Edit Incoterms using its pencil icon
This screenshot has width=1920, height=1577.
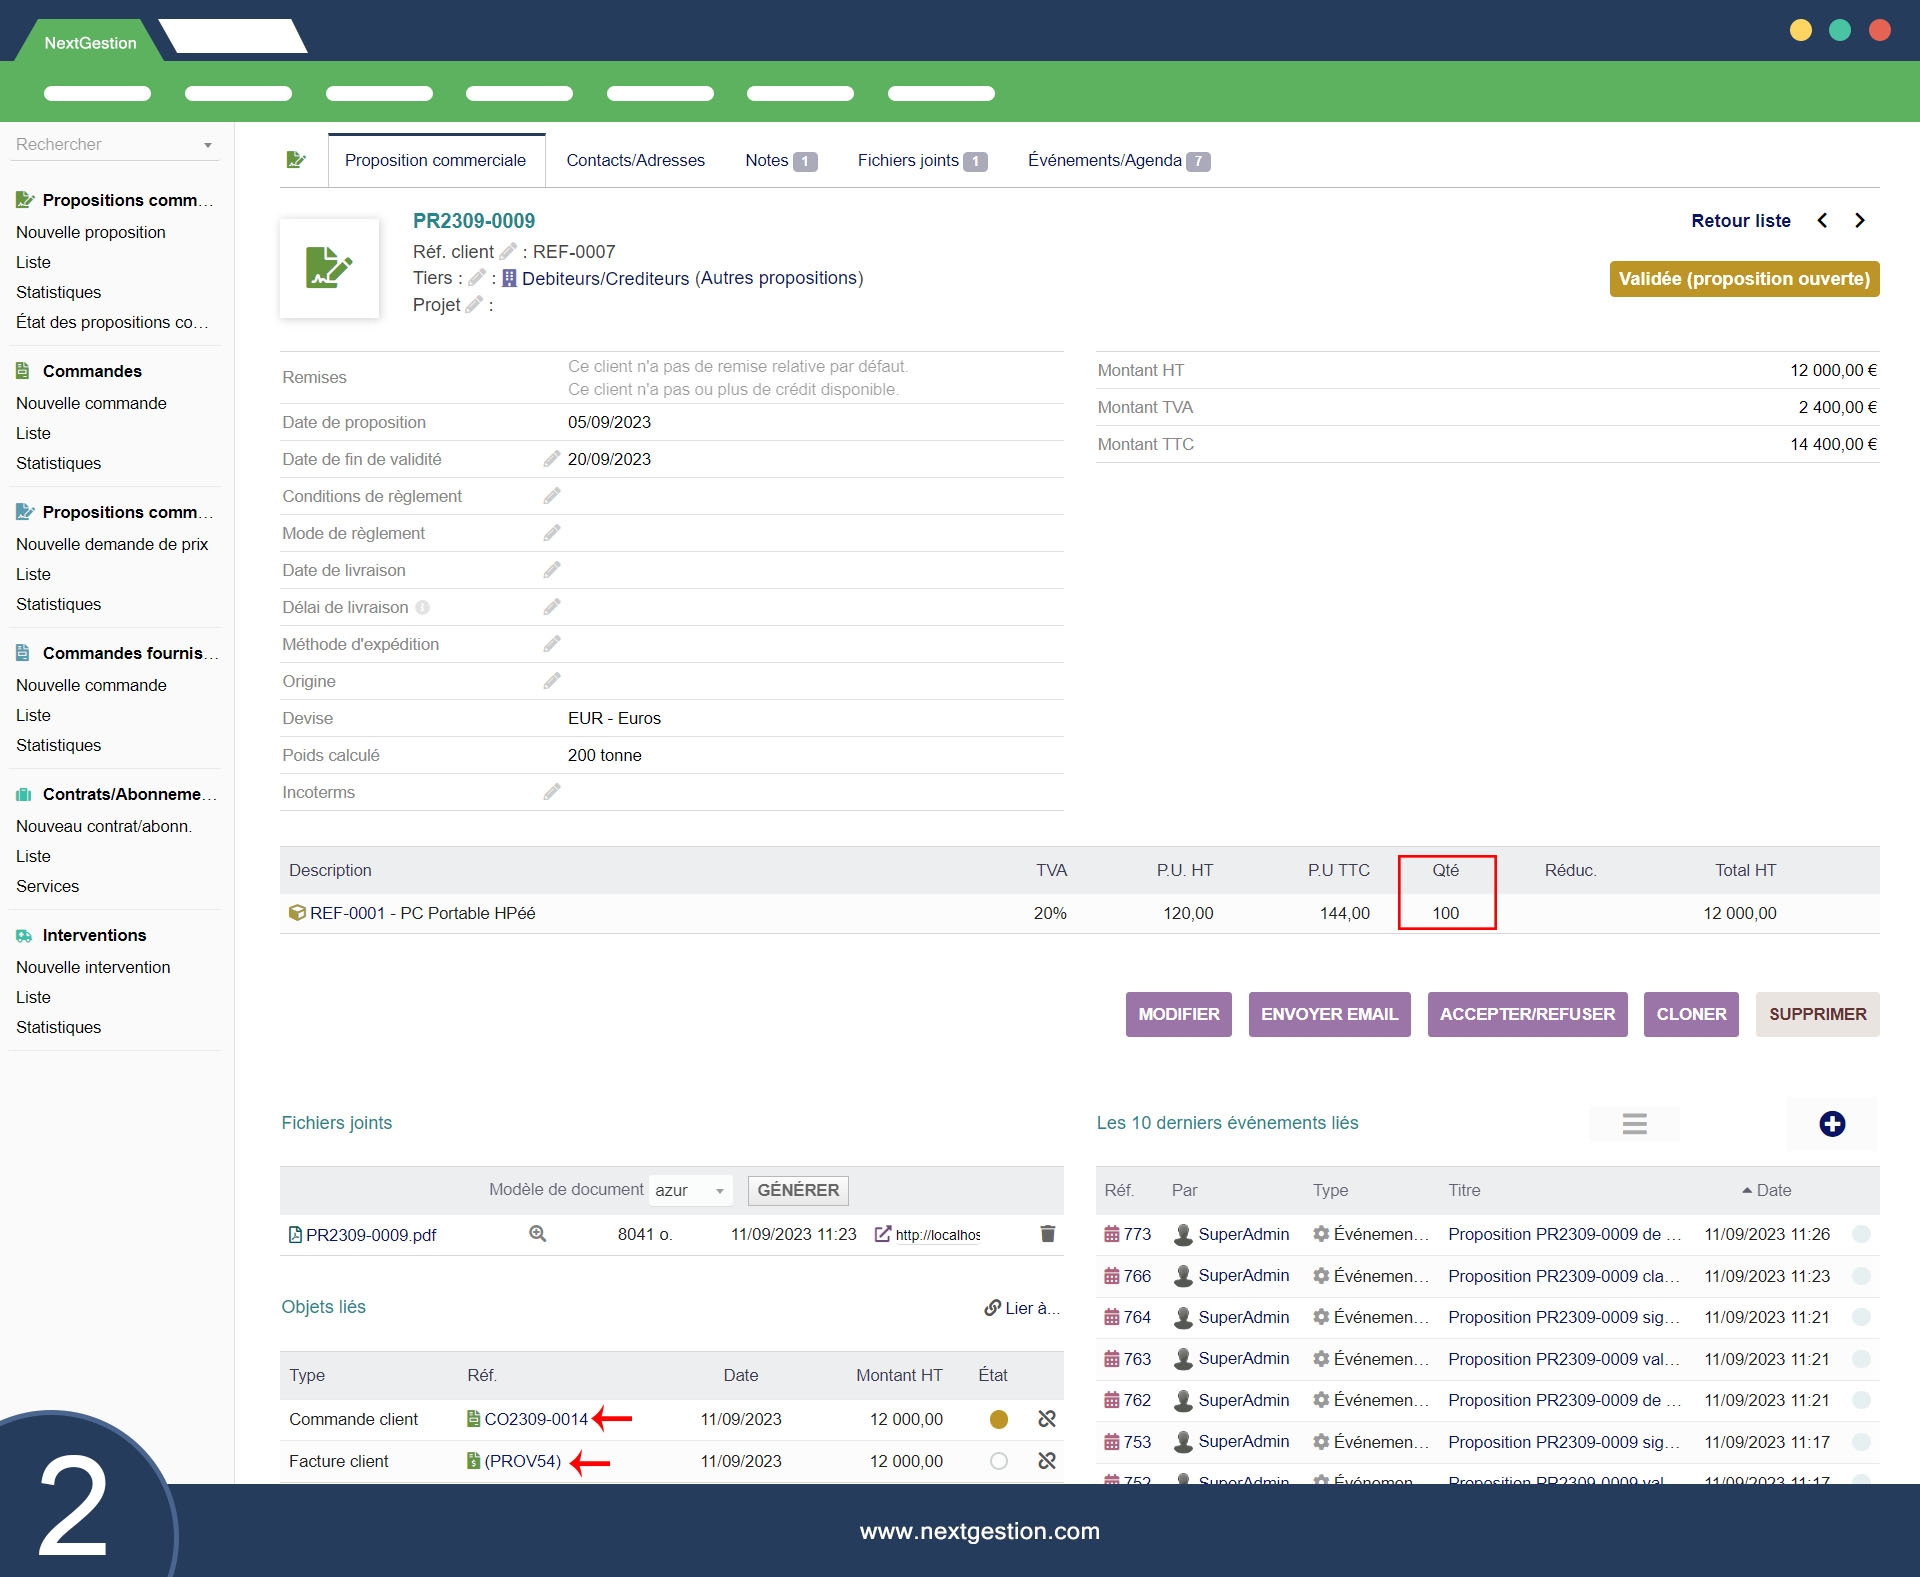551,792
